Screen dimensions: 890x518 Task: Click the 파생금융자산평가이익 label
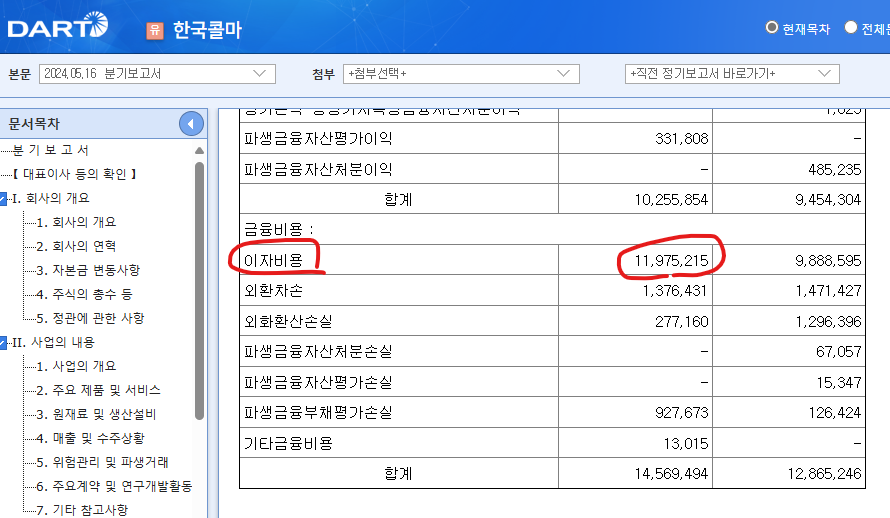coord(318,138)
